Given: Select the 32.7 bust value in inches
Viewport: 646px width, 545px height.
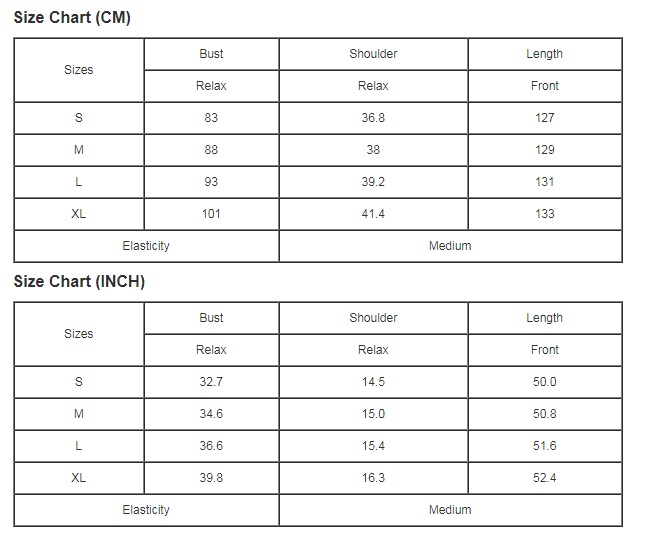Looking at the screenshot, I should (211, 382).
